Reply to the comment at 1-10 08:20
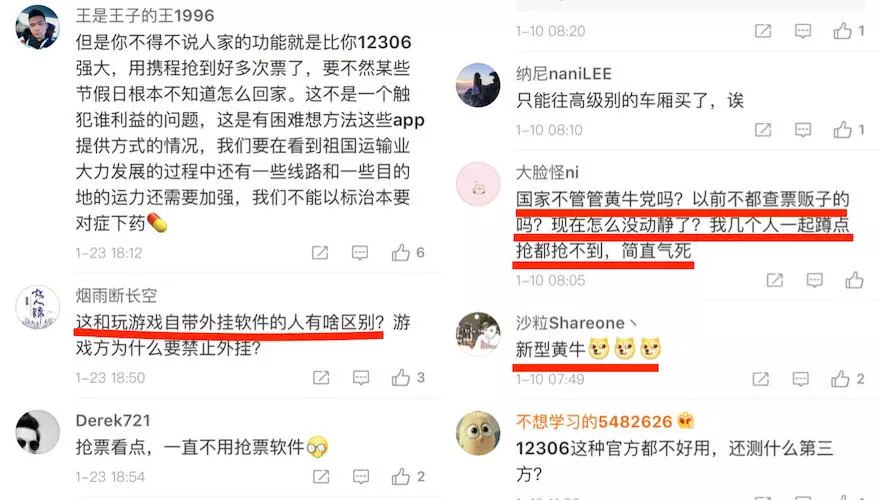 tap(803, 31)
